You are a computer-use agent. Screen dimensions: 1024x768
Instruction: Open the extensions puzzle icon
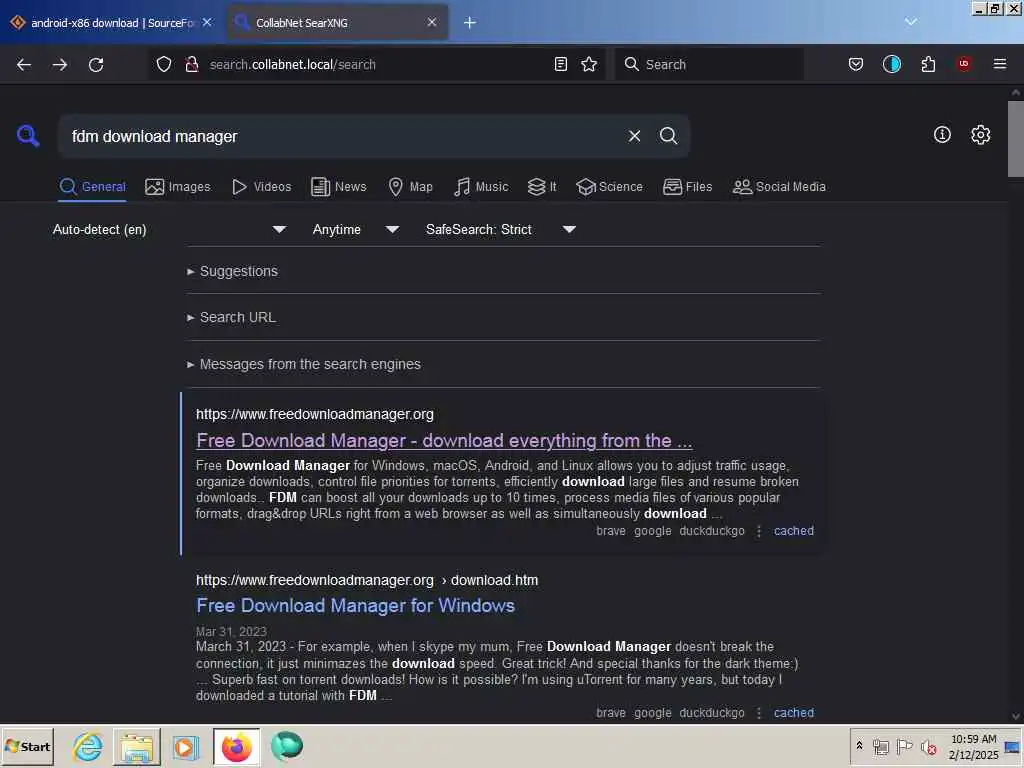click(928, 64)
